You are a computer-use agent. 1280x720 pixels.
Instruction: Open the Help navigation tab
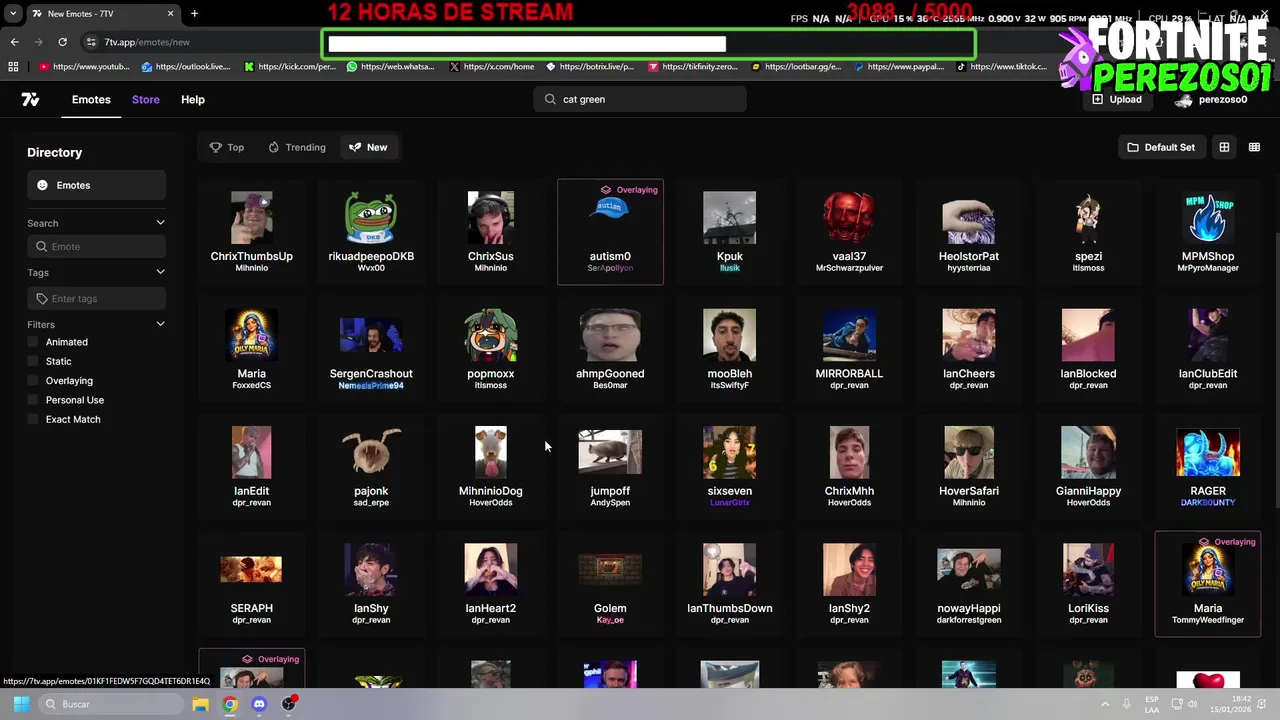tap(193, 99)
